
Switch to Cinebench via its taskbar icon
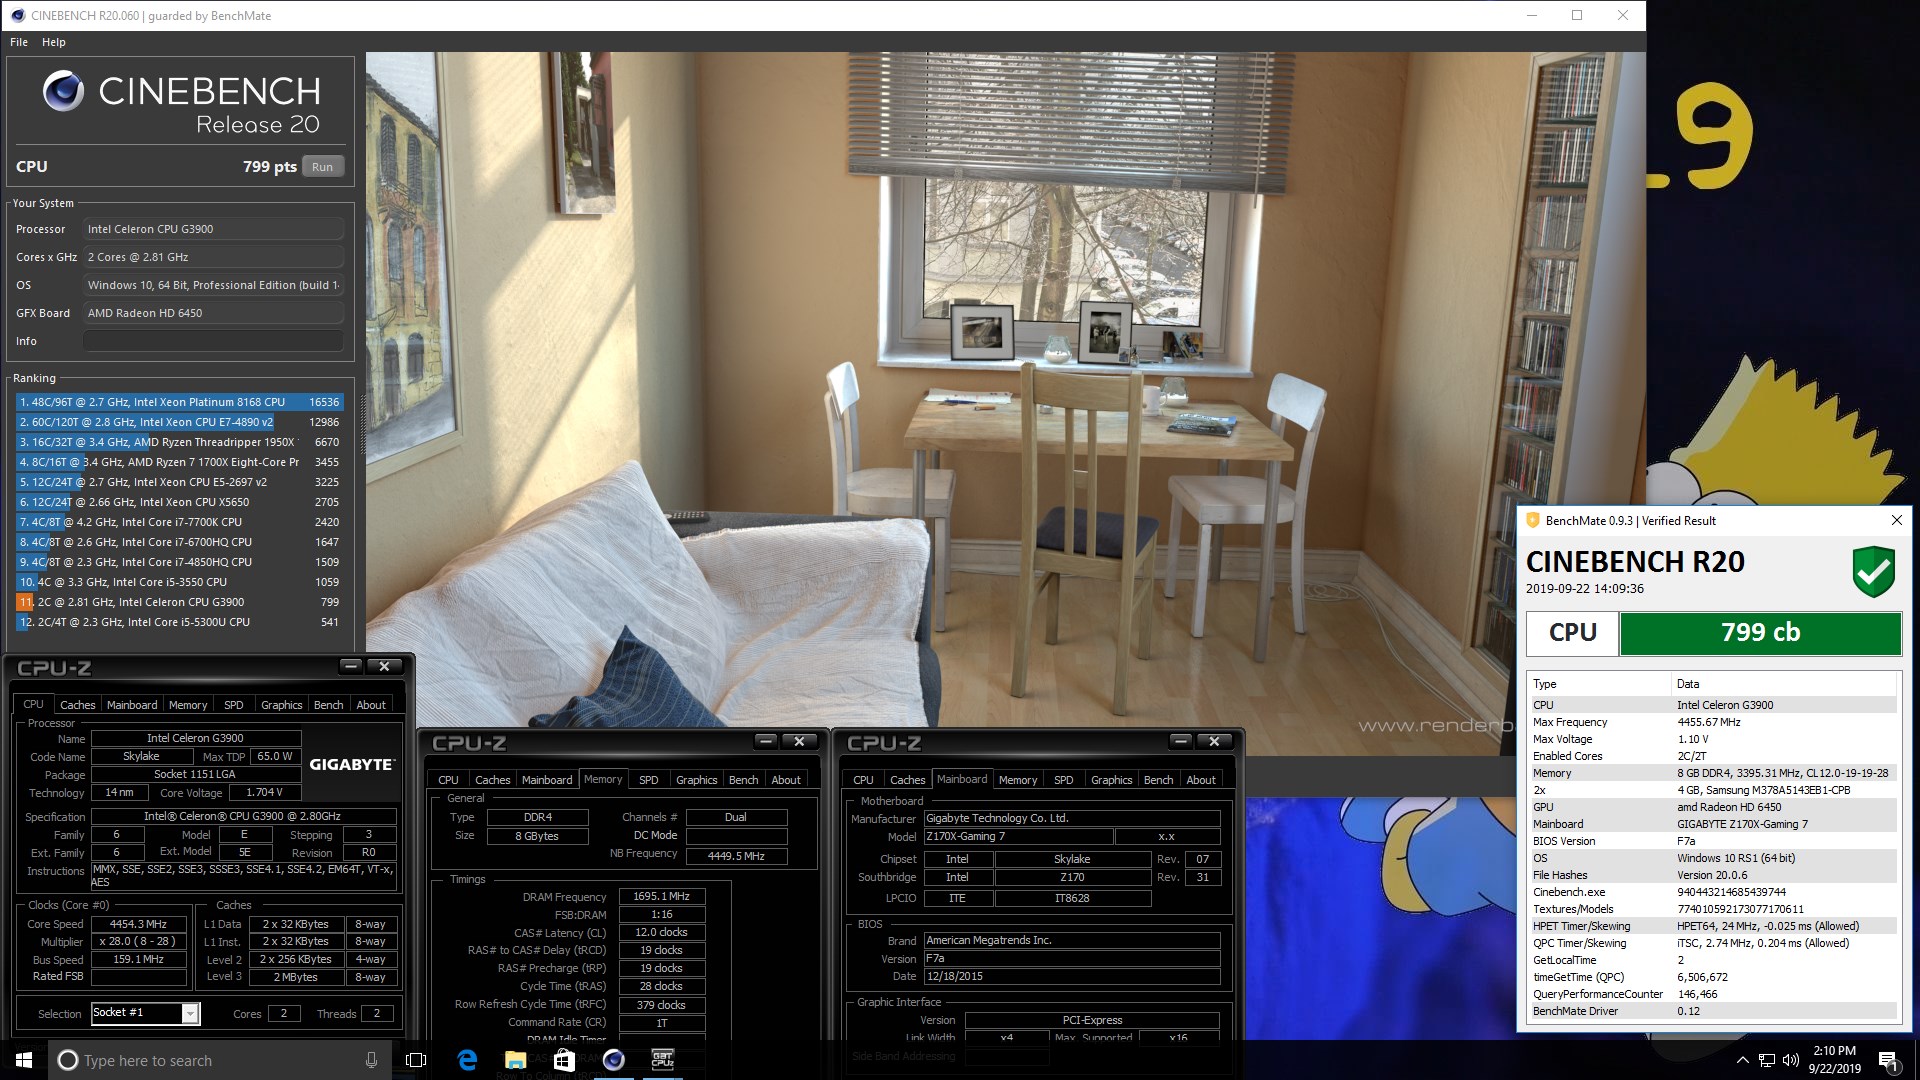[614, 1060]
